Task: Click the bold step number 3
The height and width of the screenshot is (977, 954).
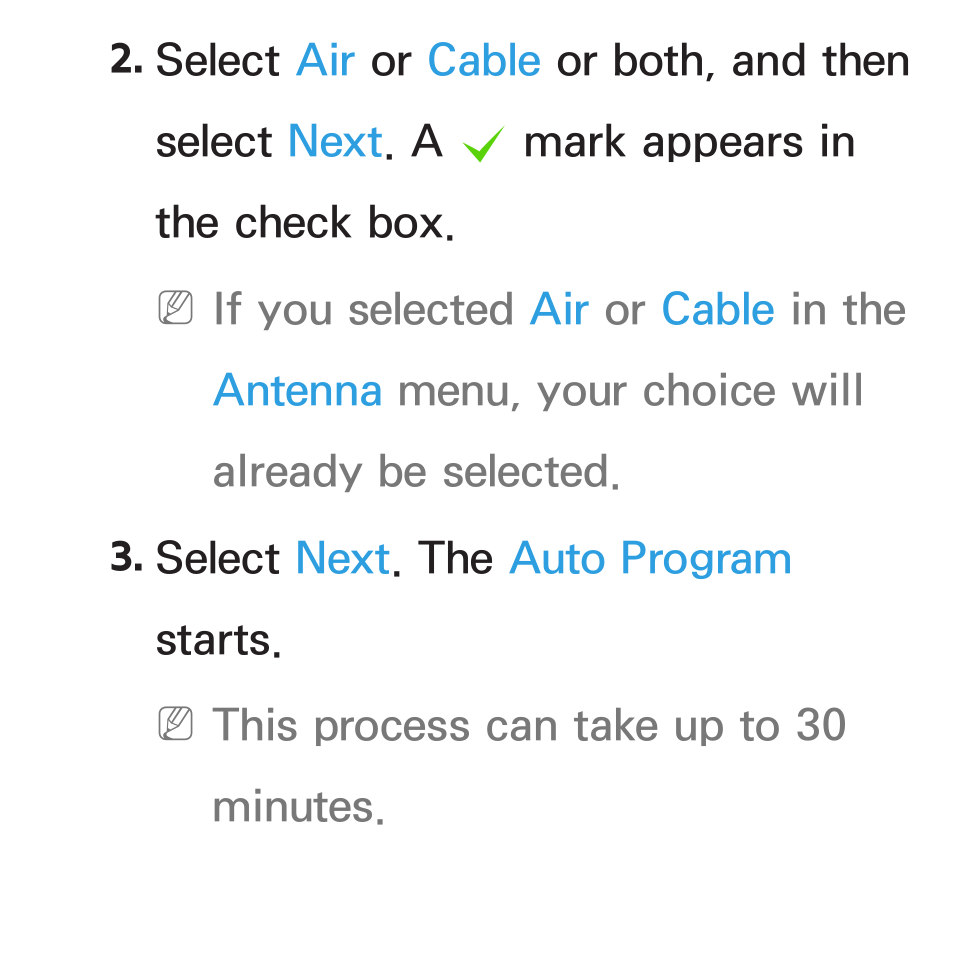Action: pos(126,557)
